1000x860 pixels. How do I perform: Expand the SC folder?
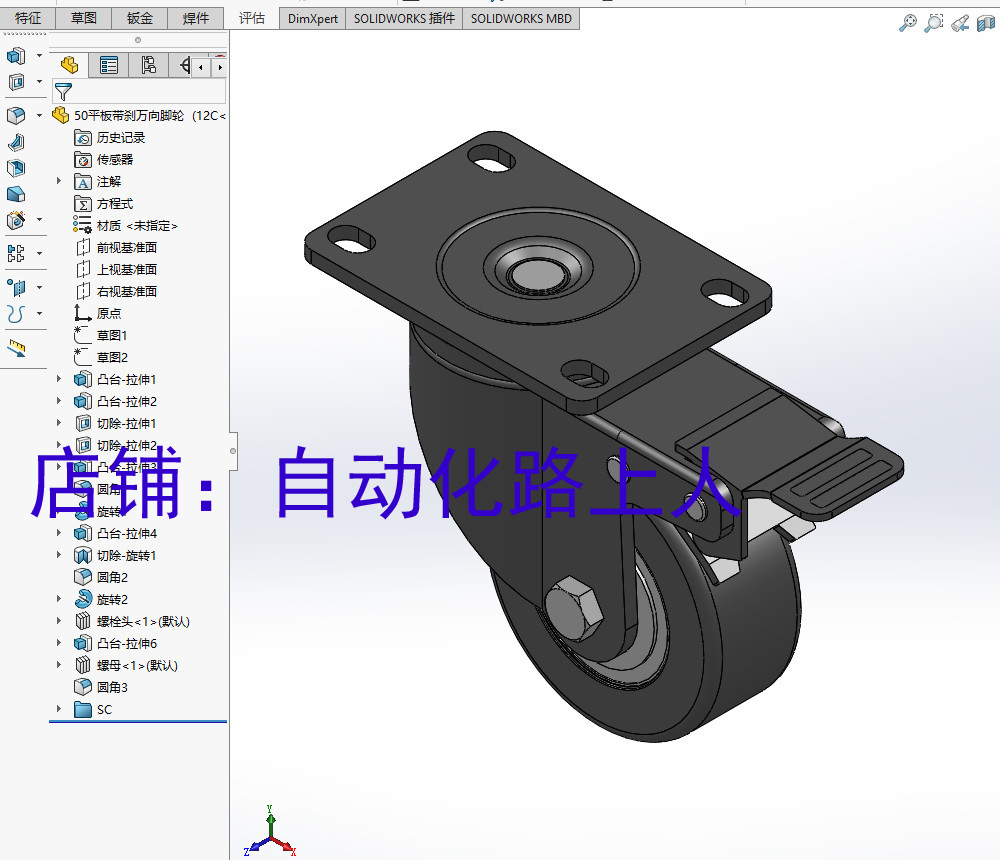[59, 709]
